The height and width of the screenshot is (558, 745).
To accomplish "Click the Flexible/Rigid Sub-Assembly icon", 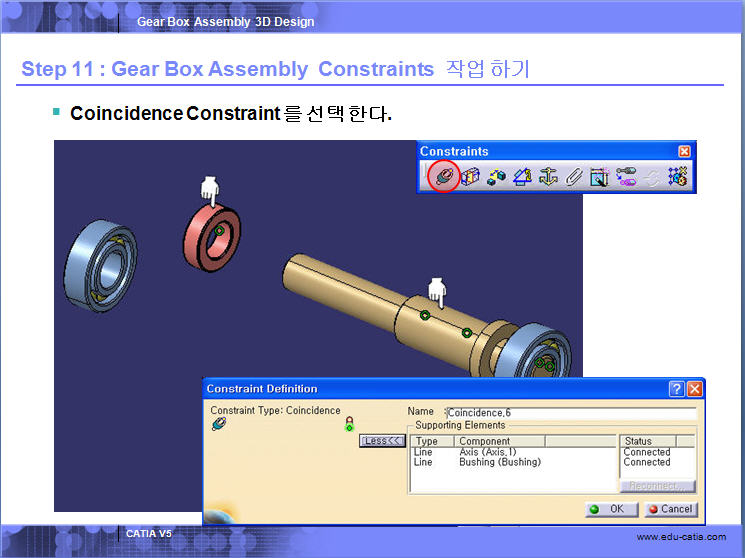I will (626, 177).
